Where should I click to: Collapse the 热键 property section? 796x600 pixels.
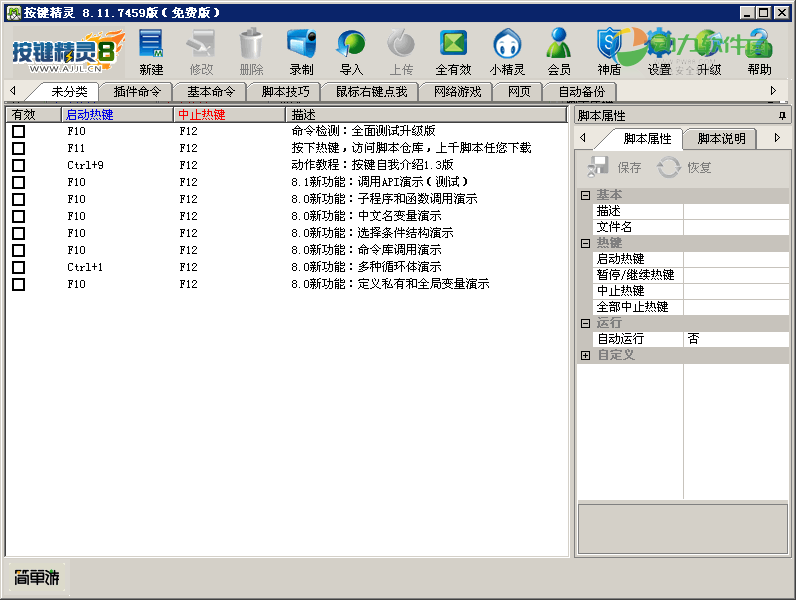click(x=585, y=243)
